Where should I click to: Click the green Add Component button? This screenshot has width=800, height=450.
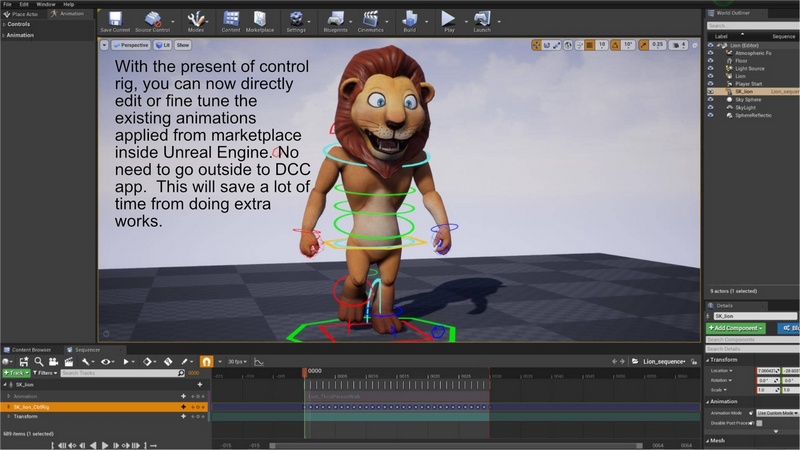[736, 328]
